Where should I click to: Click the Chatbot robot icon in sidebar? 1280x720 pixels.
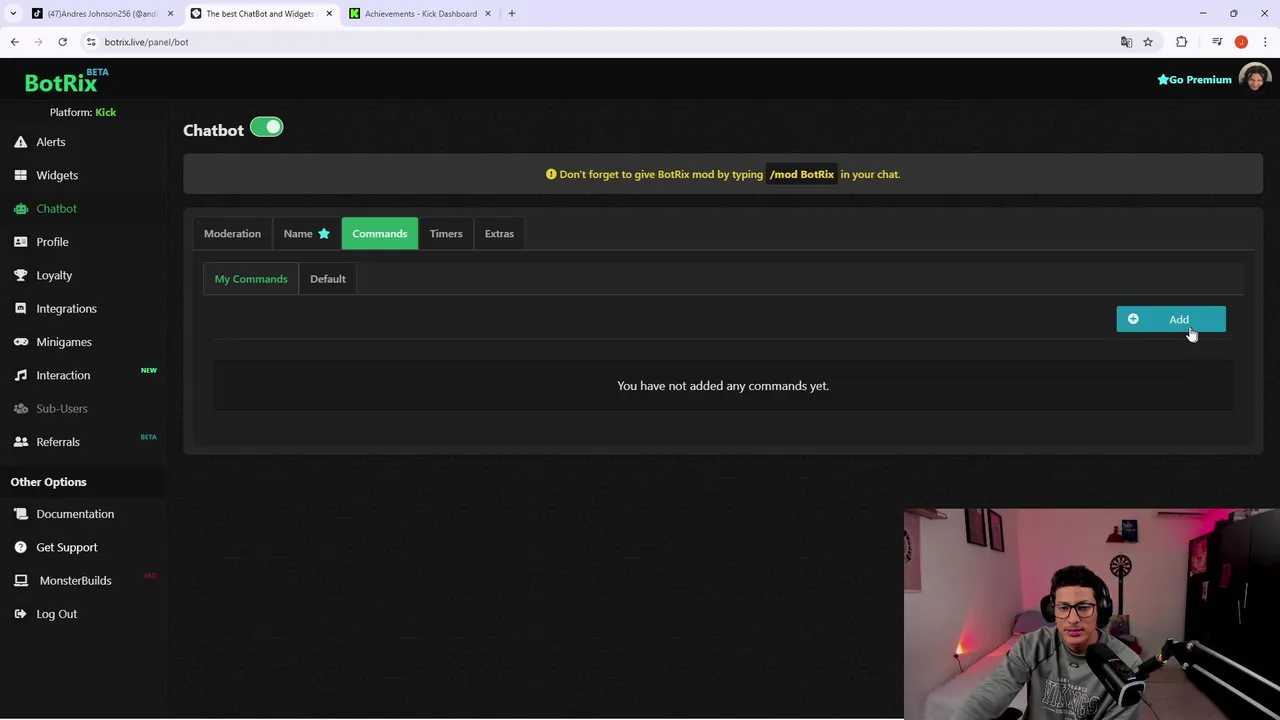(20, 208)
